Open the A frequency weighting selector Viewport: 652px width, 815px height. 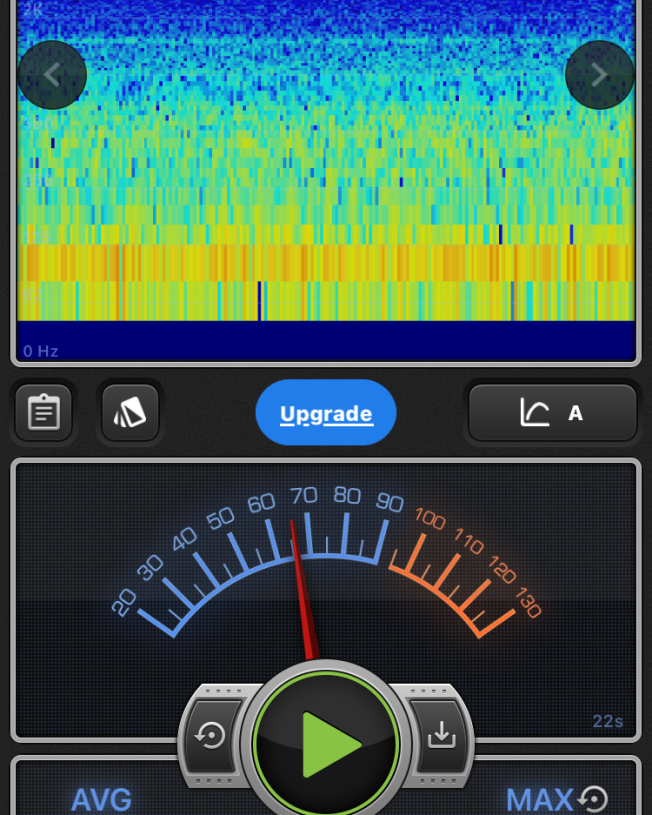[552, 413]
